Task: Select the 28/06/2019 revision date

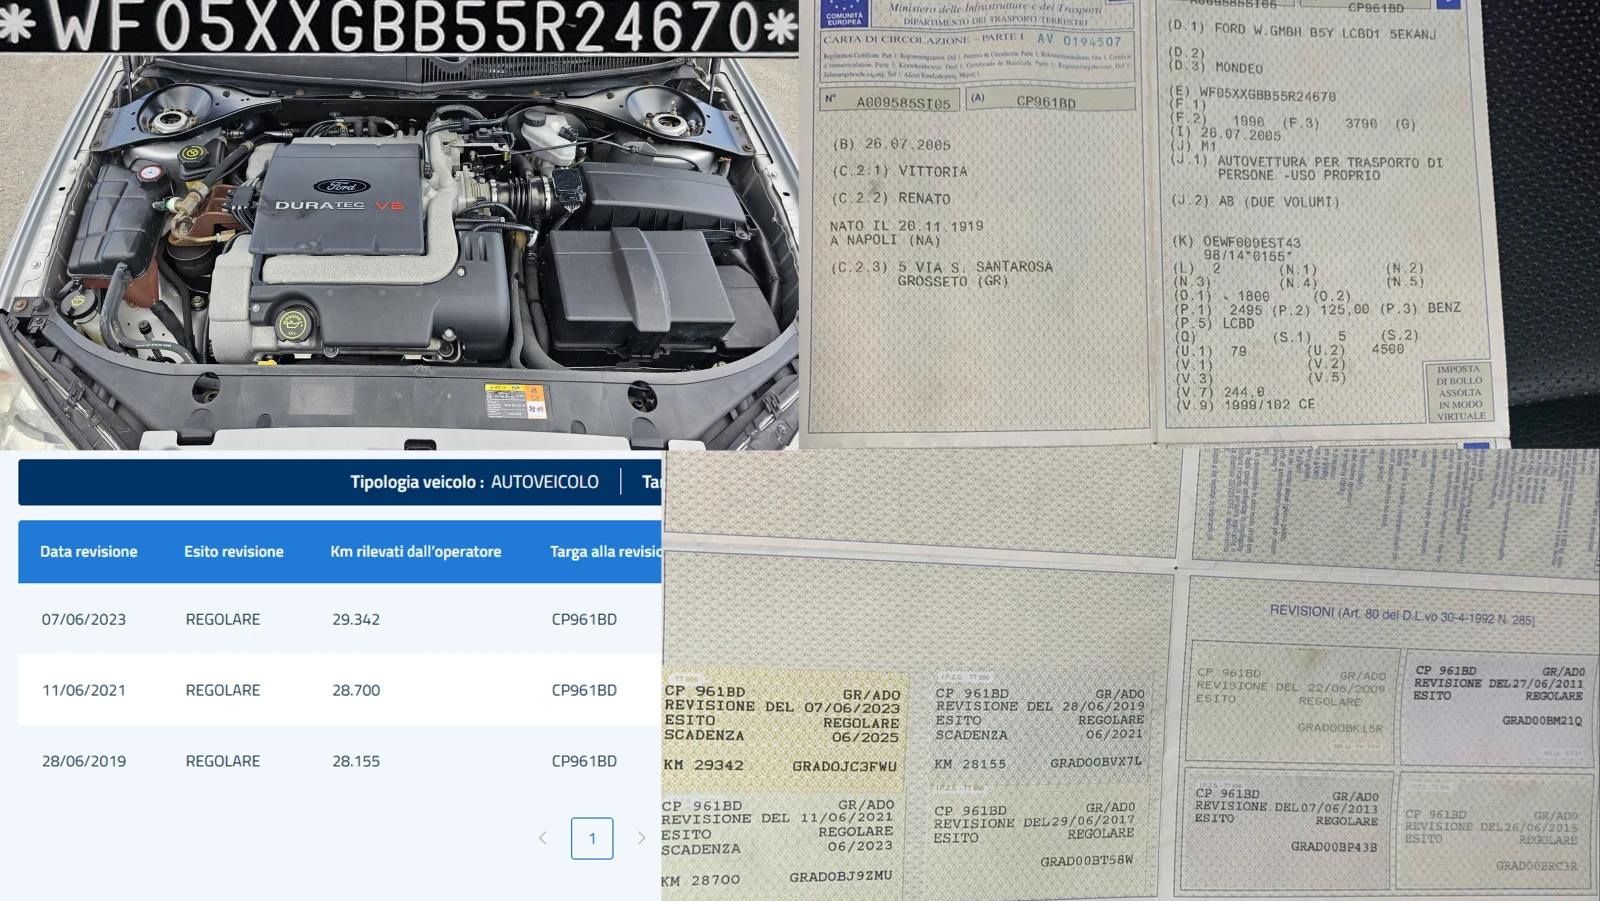Action: (84, 761)
